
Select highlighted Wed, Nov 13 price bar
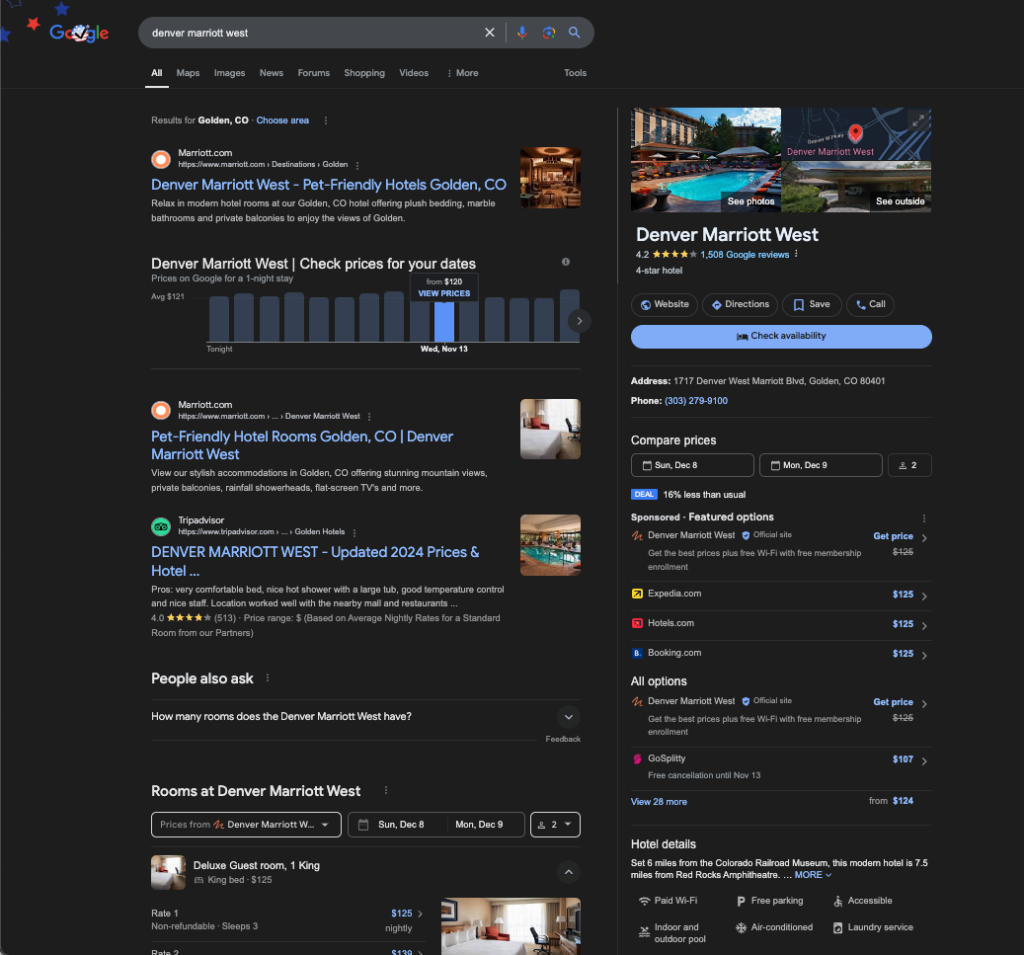pos(444,321)
